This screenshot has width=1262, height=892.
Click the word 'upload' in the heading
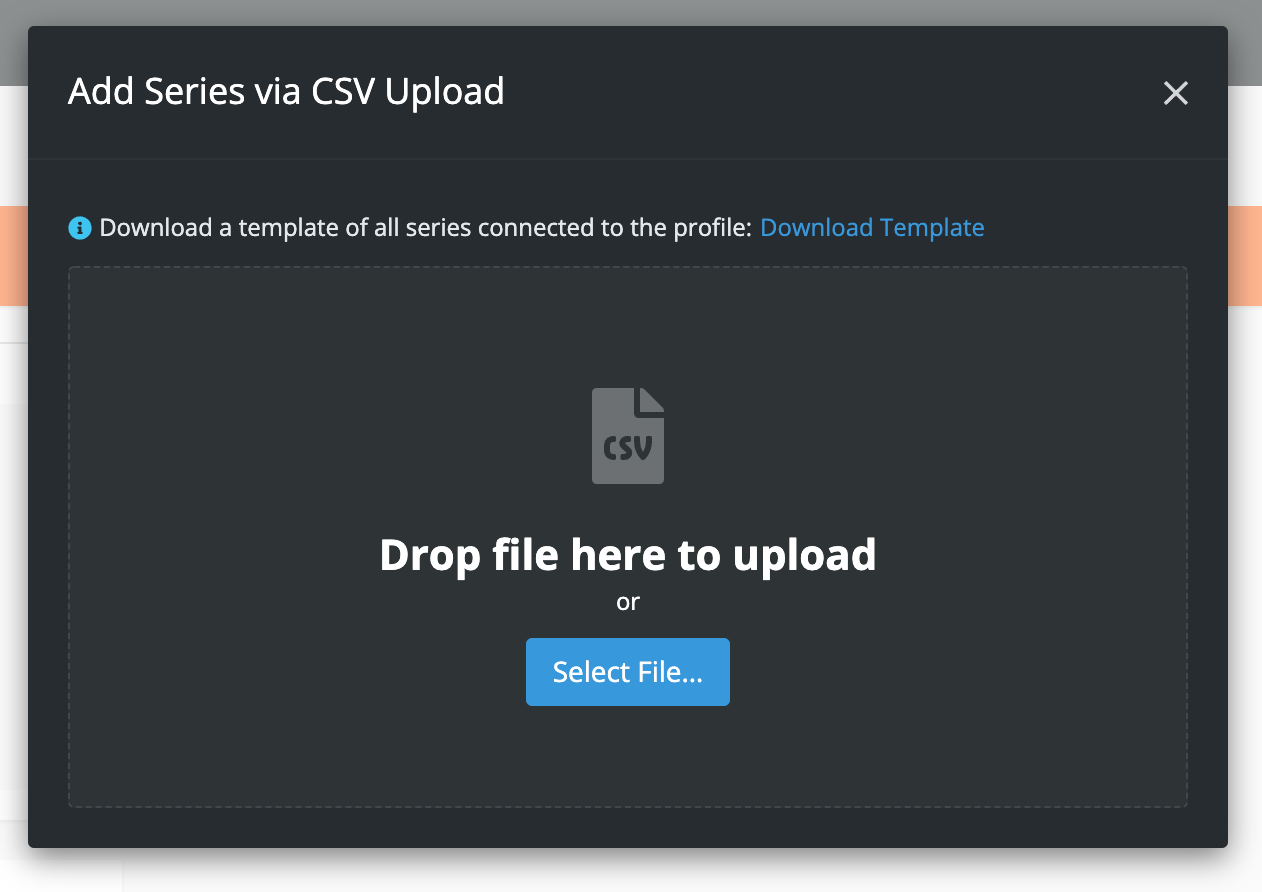point(805,555)
